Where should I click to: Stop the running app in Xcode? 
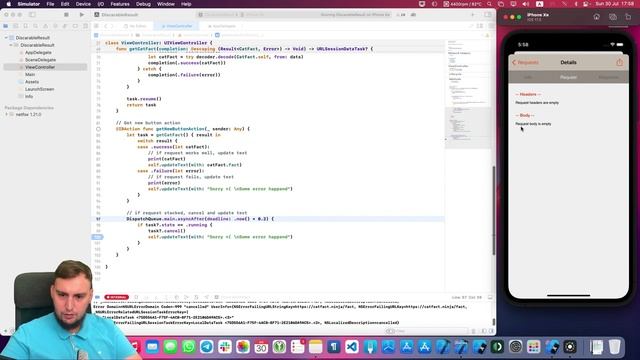click(x=66, y=15)
